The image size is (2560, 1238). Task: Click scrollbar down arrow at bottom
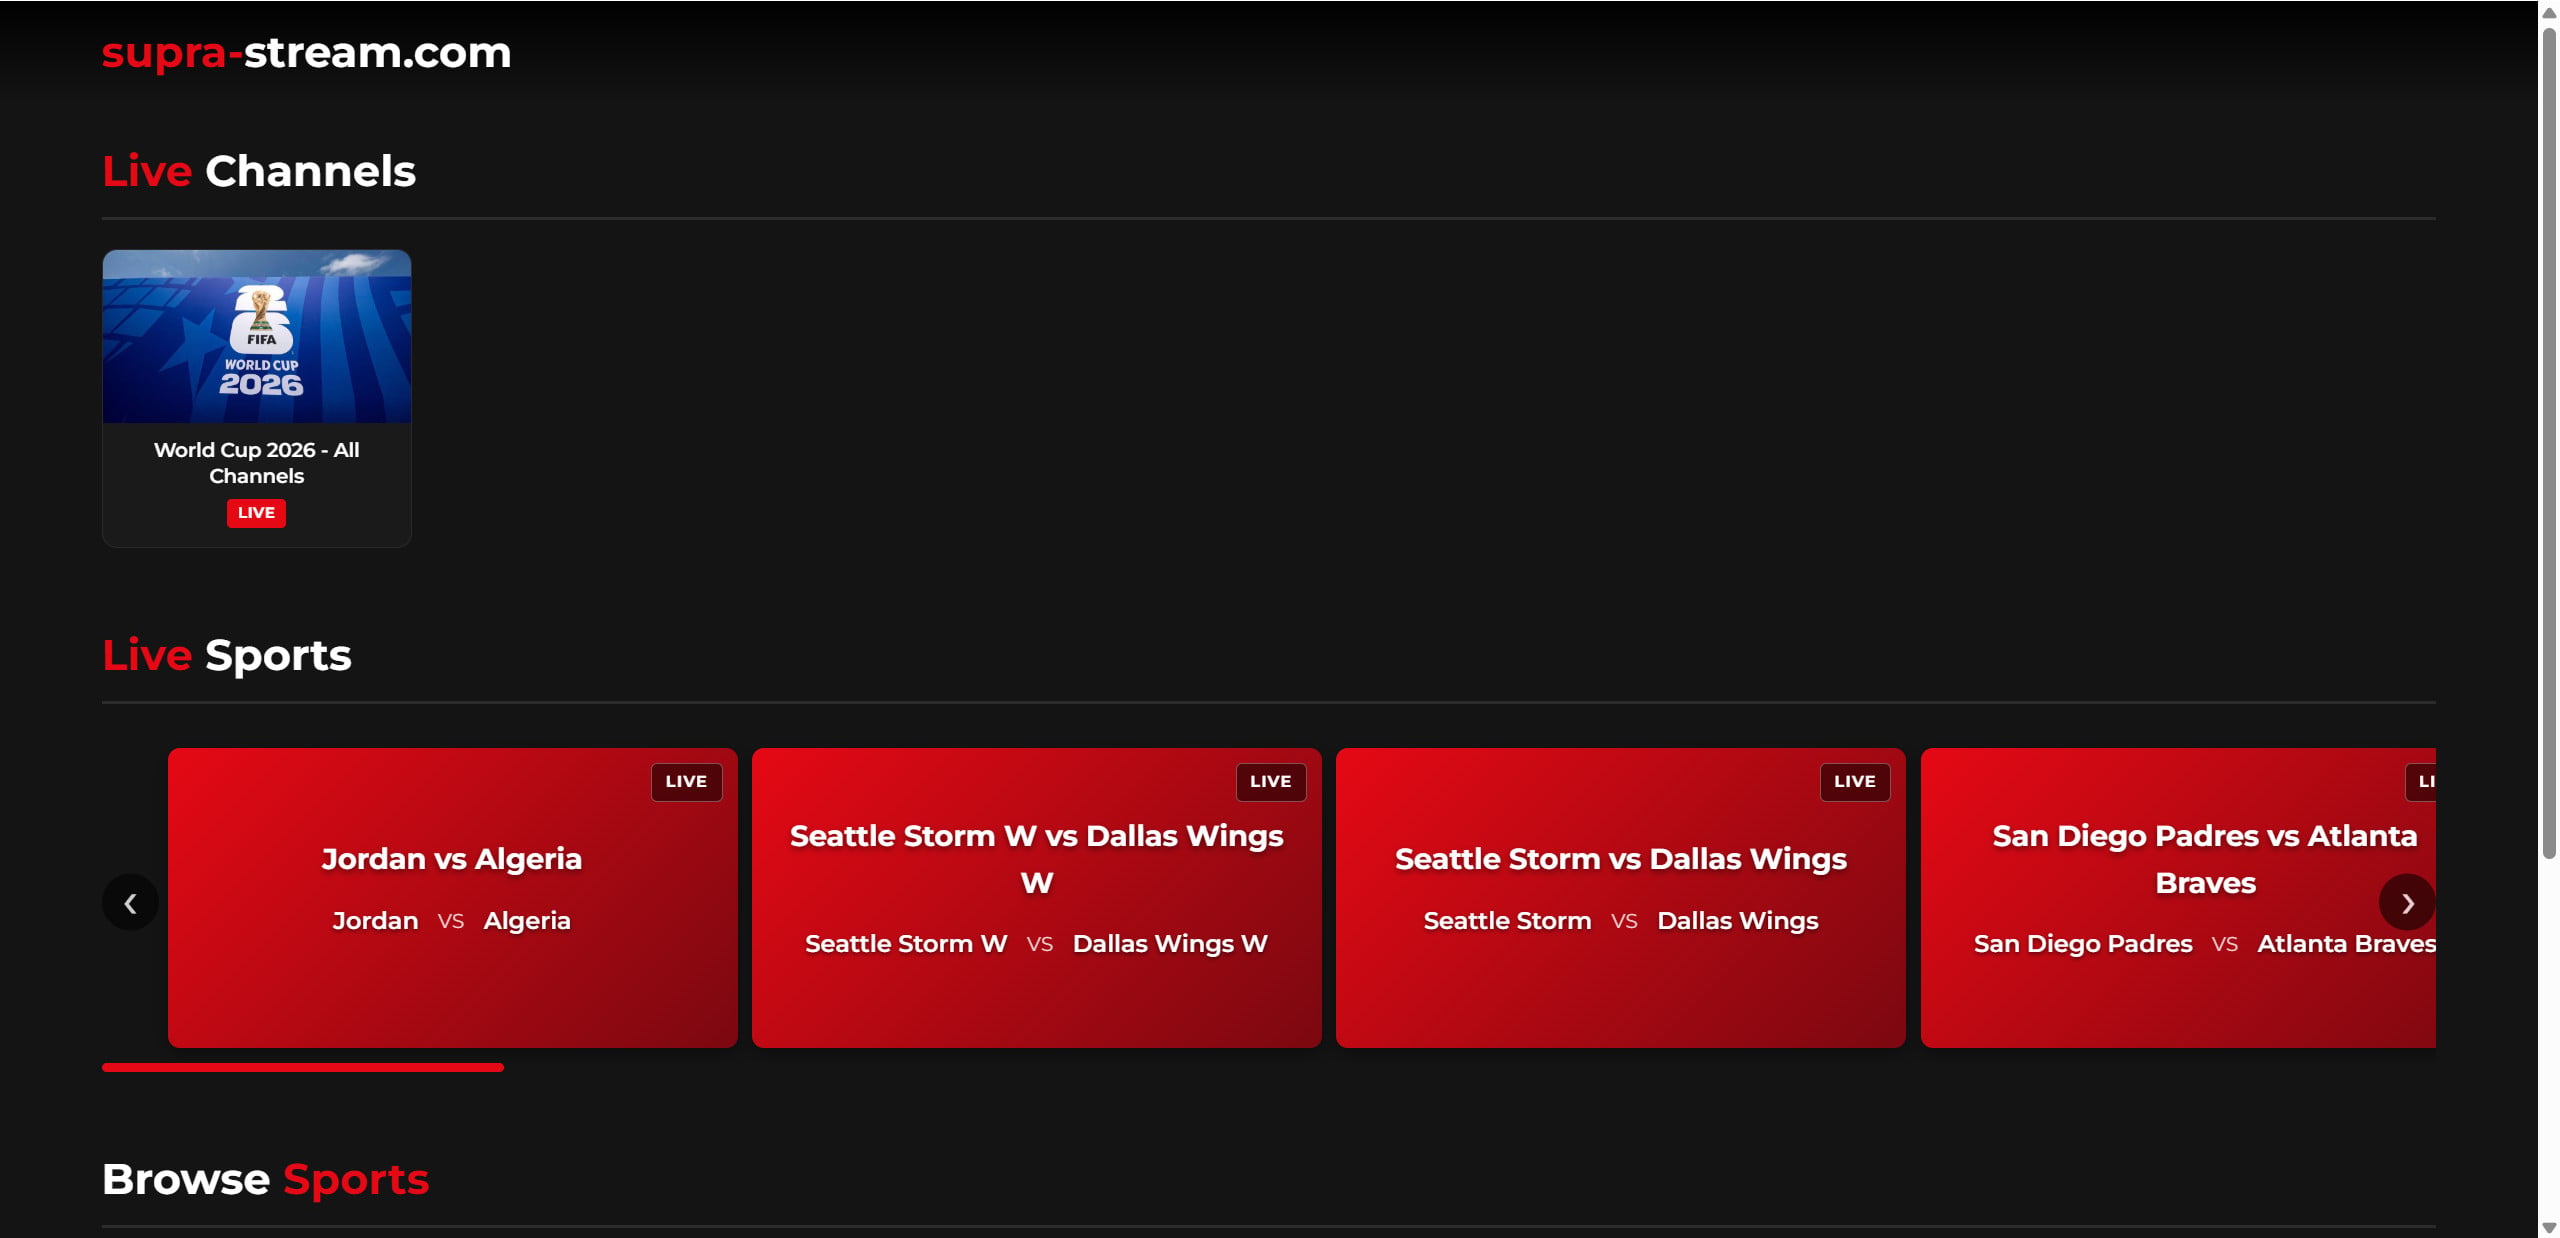[x=2549, y=1228]
